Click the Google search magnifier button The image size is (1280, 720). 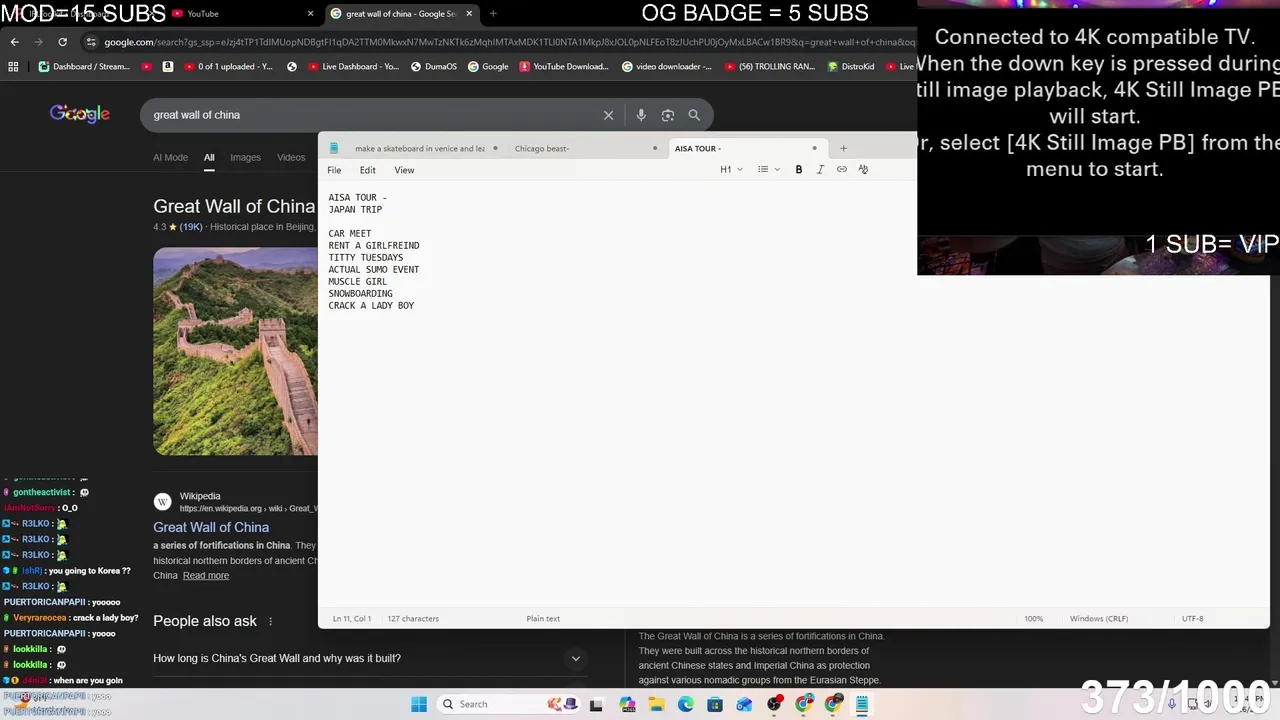(x=694, y=115)
